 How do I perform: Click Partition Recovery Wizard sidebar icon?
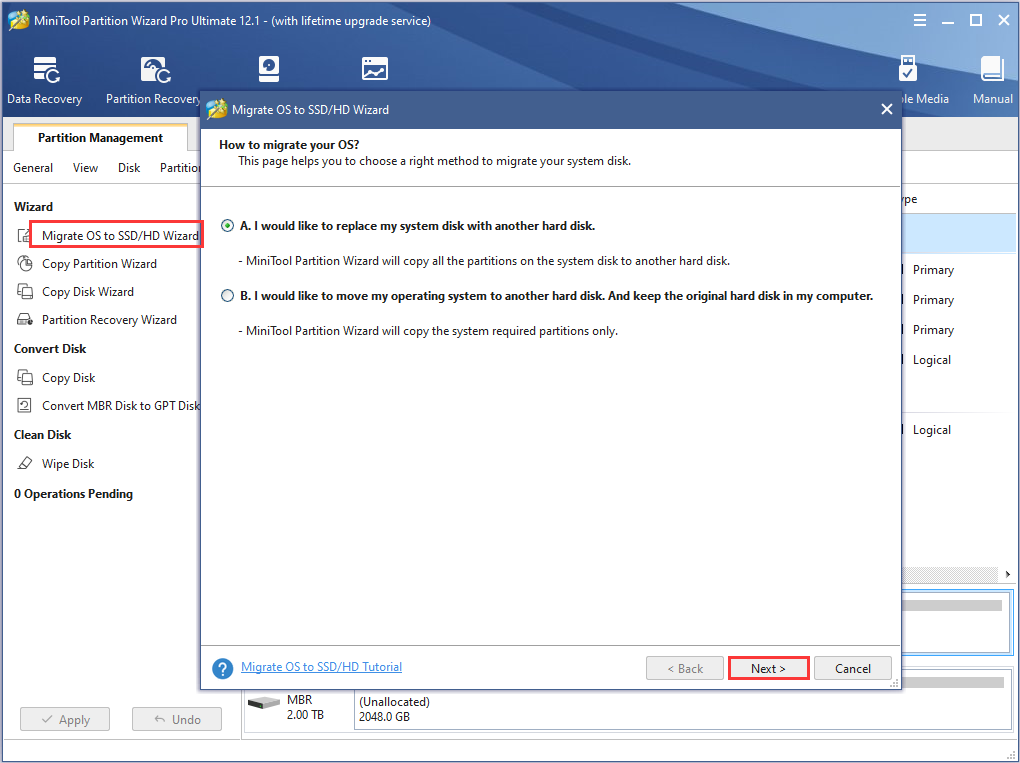[25, 319]
